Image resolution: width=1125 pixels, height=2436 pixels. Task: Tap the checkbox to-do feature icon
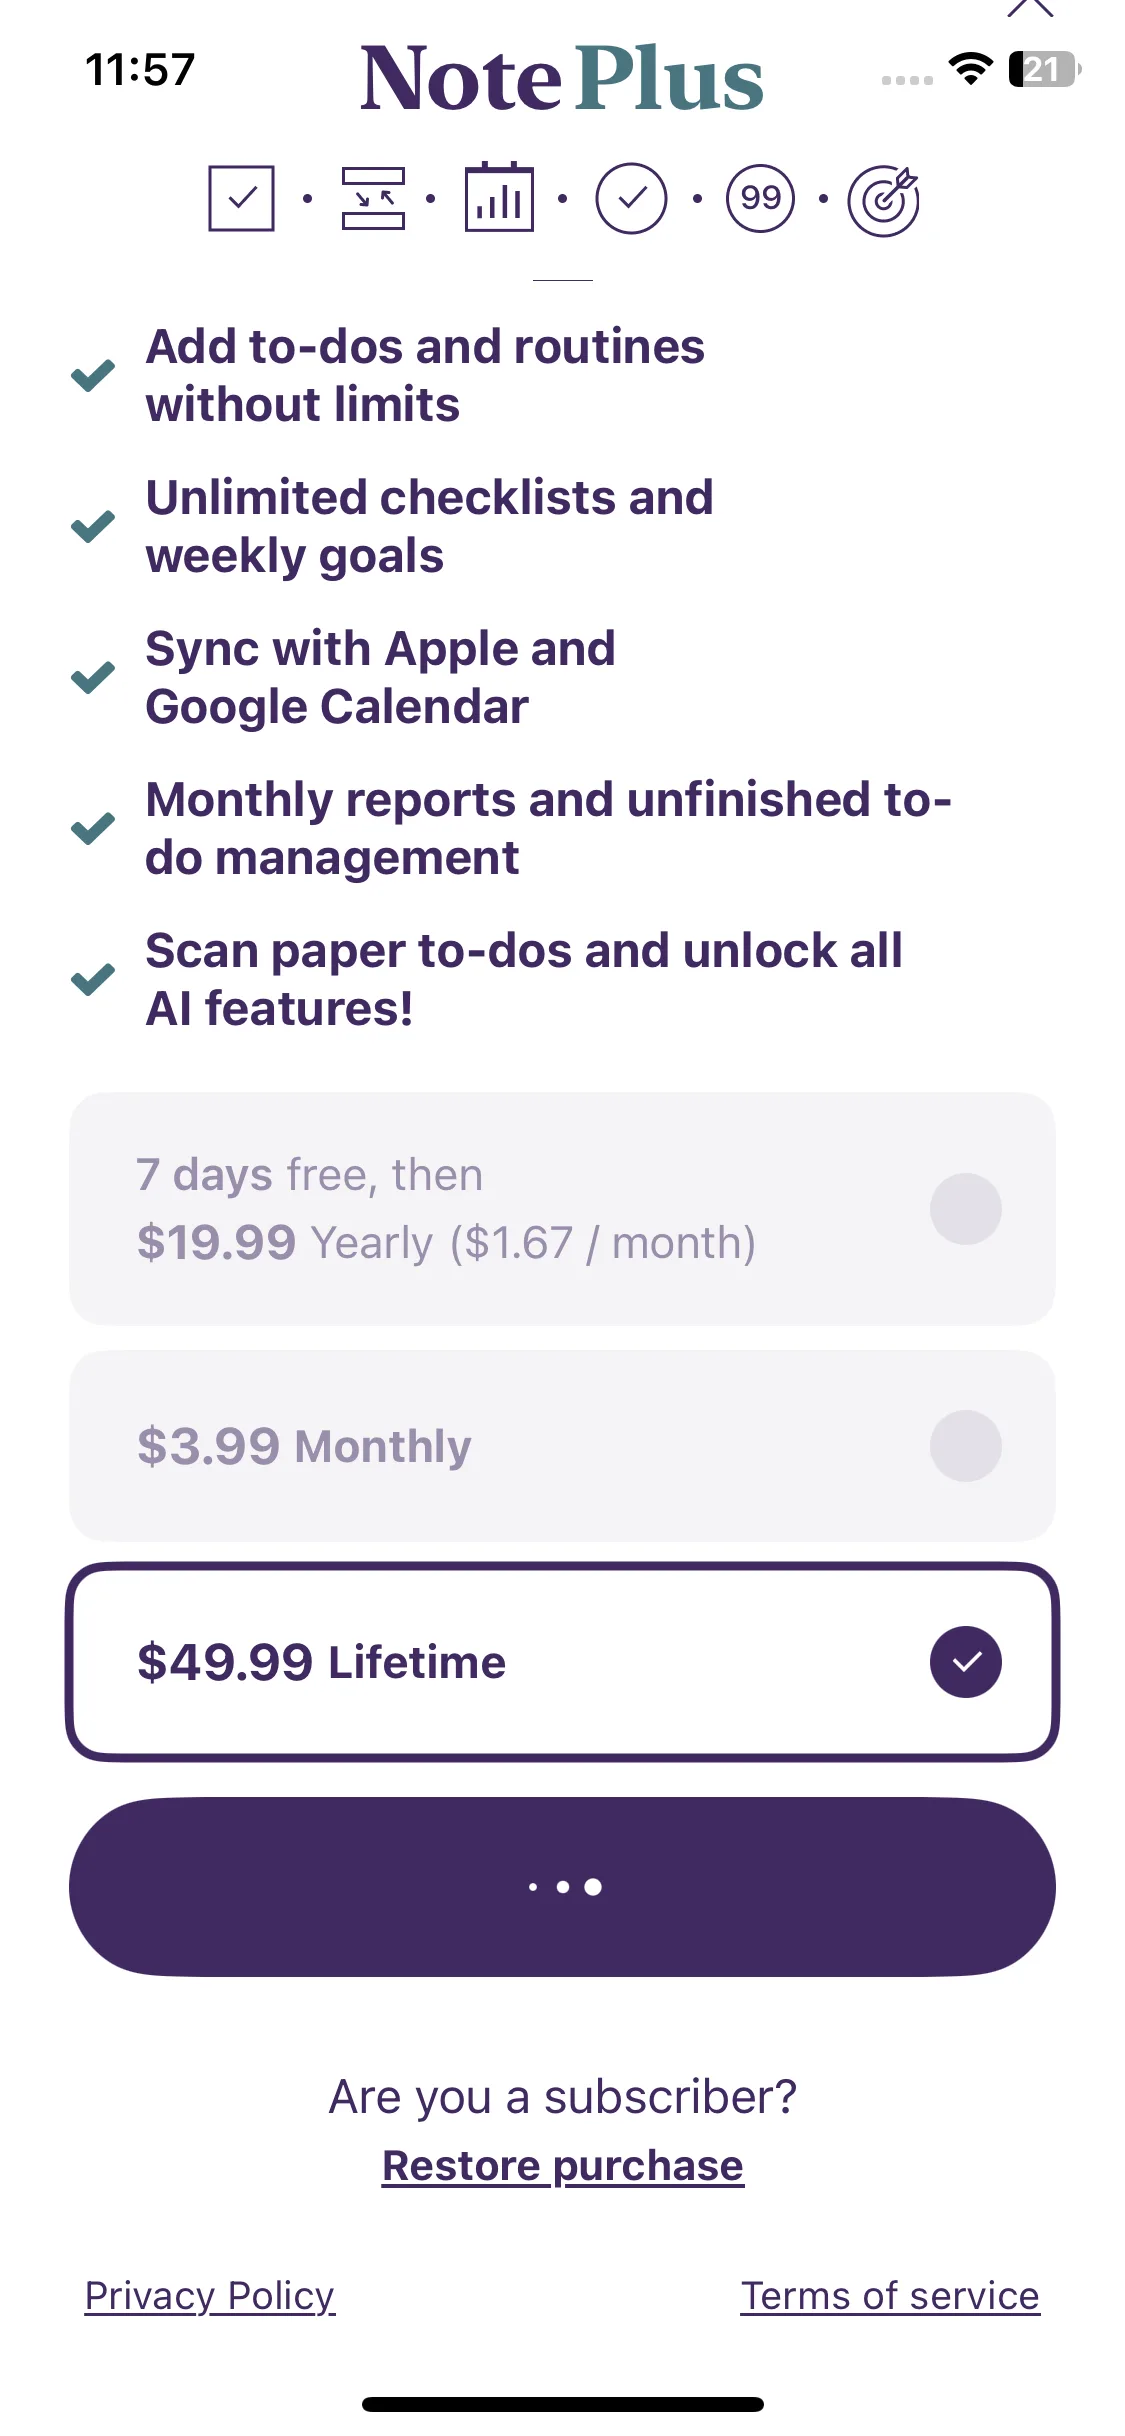click(241, 198)
